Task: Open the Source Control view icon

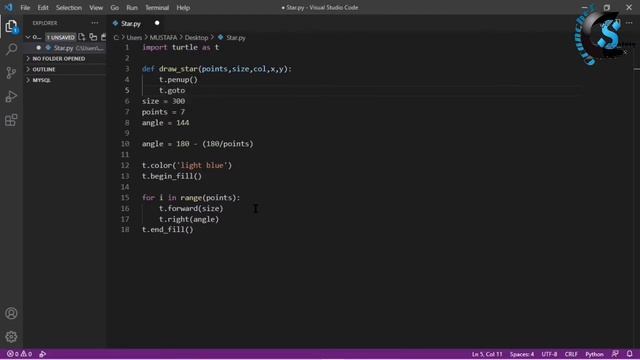Action: (x=11, y=73)
